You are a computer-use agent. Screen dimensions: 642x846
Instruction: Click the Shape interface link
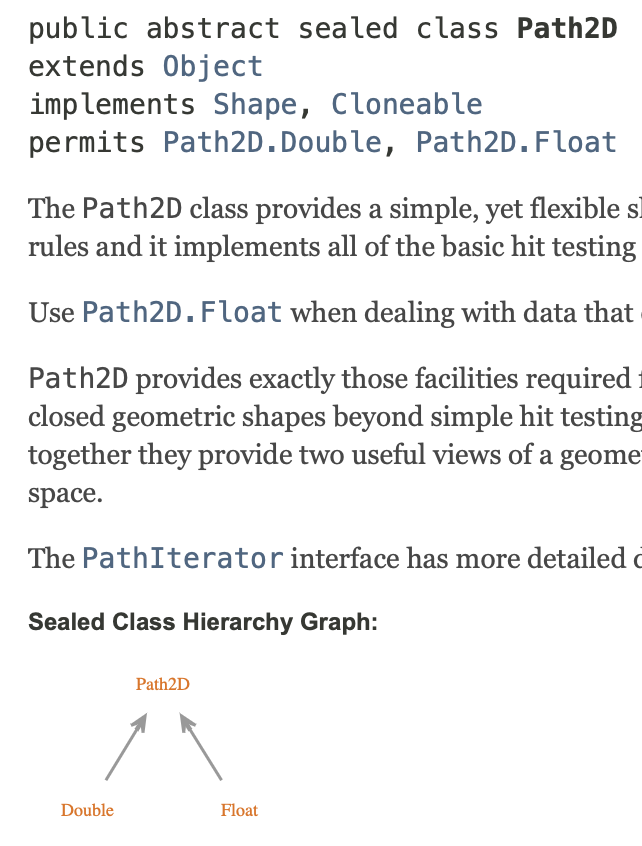pyautogui.click(x=254, y=105)
